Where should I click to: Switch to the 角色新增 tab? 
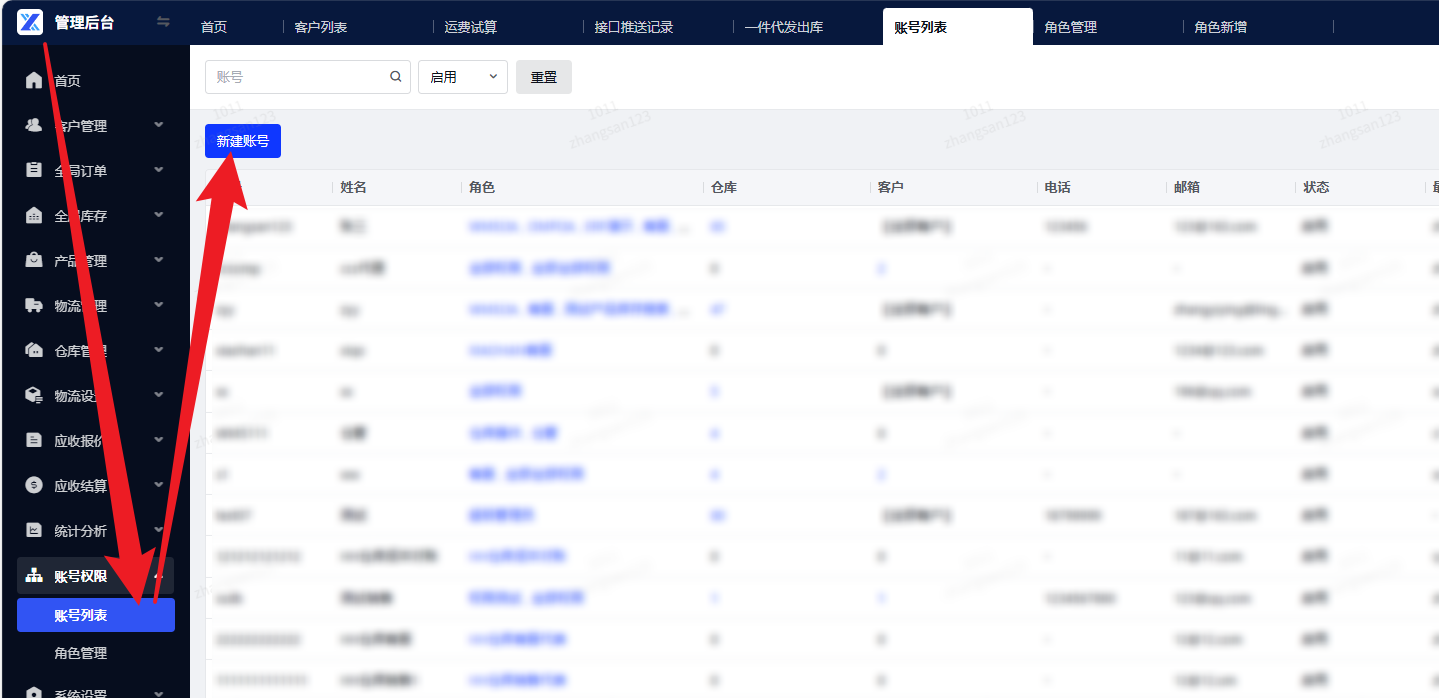coord(1221,27)
